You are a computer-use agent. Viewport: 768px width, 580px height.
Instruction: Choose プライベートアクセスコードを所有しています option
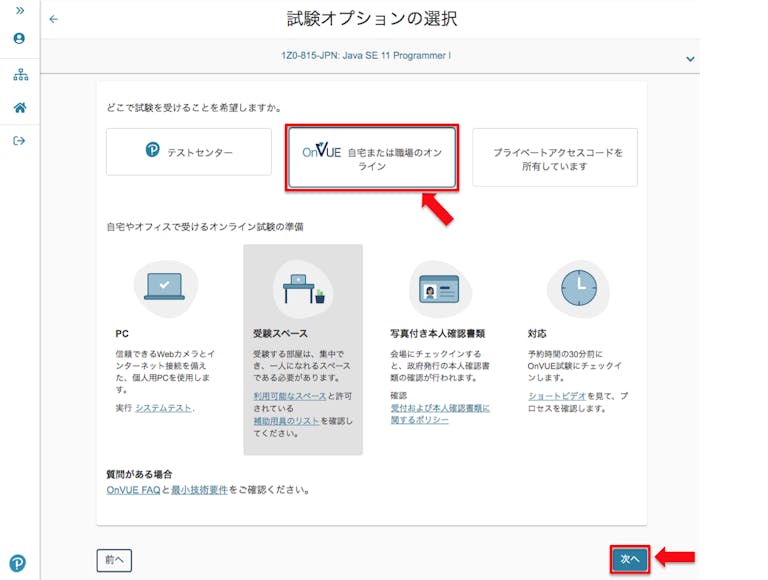point(555,157)
